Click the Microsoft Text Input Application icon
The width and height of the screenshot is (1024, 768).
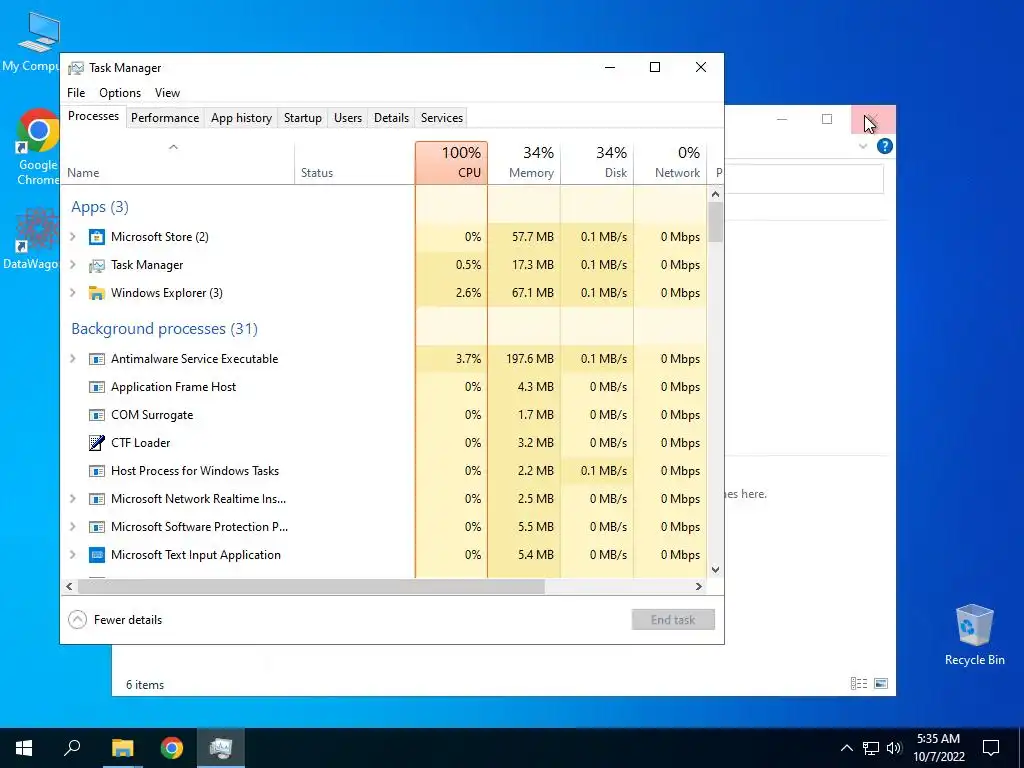coord(97,555)
